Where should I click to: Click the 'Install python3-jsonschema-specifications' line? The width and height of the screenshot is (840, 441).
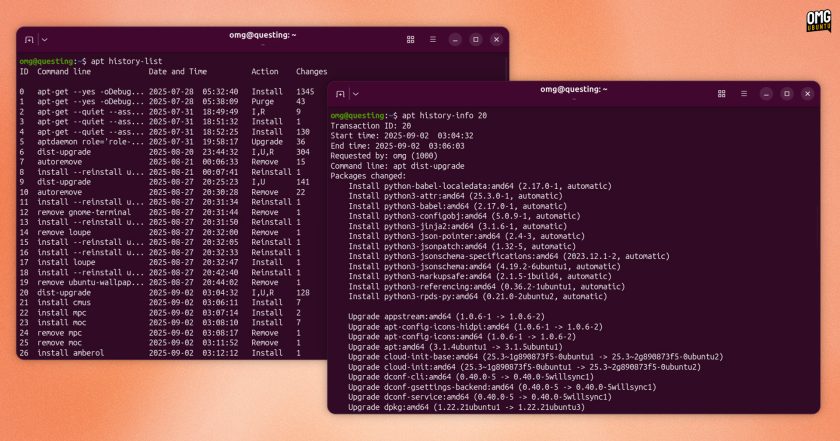509,256
